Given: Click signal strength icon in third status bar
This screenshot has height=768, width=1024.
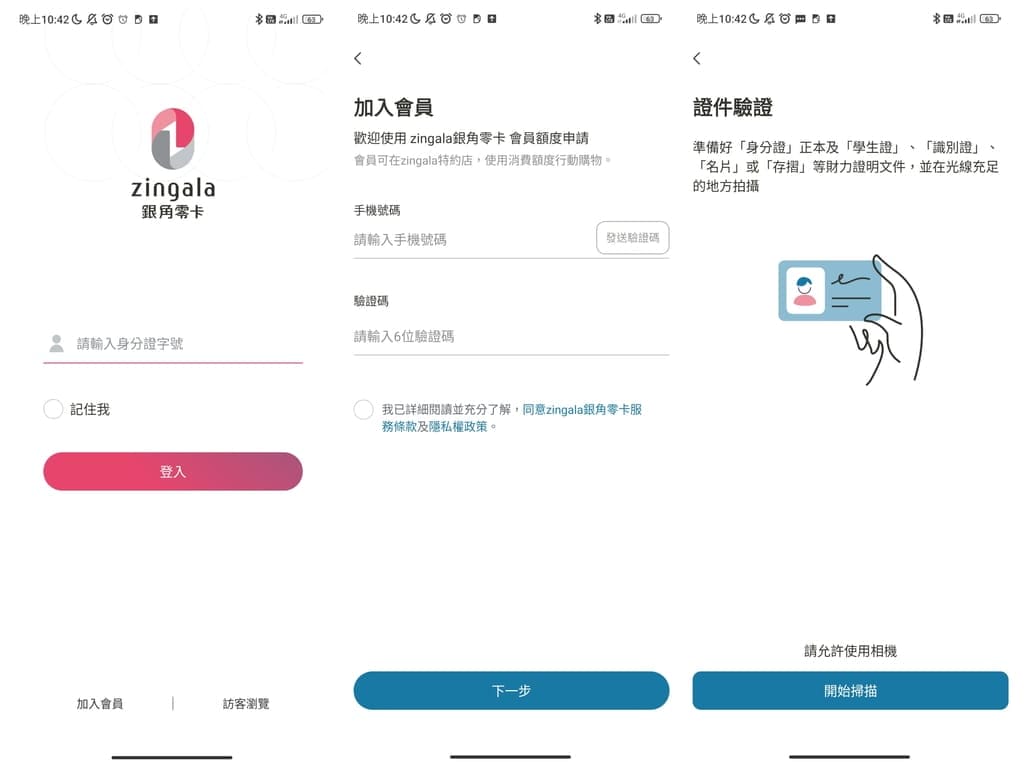Looking at the screenshot, I should [x=967, y=19].
